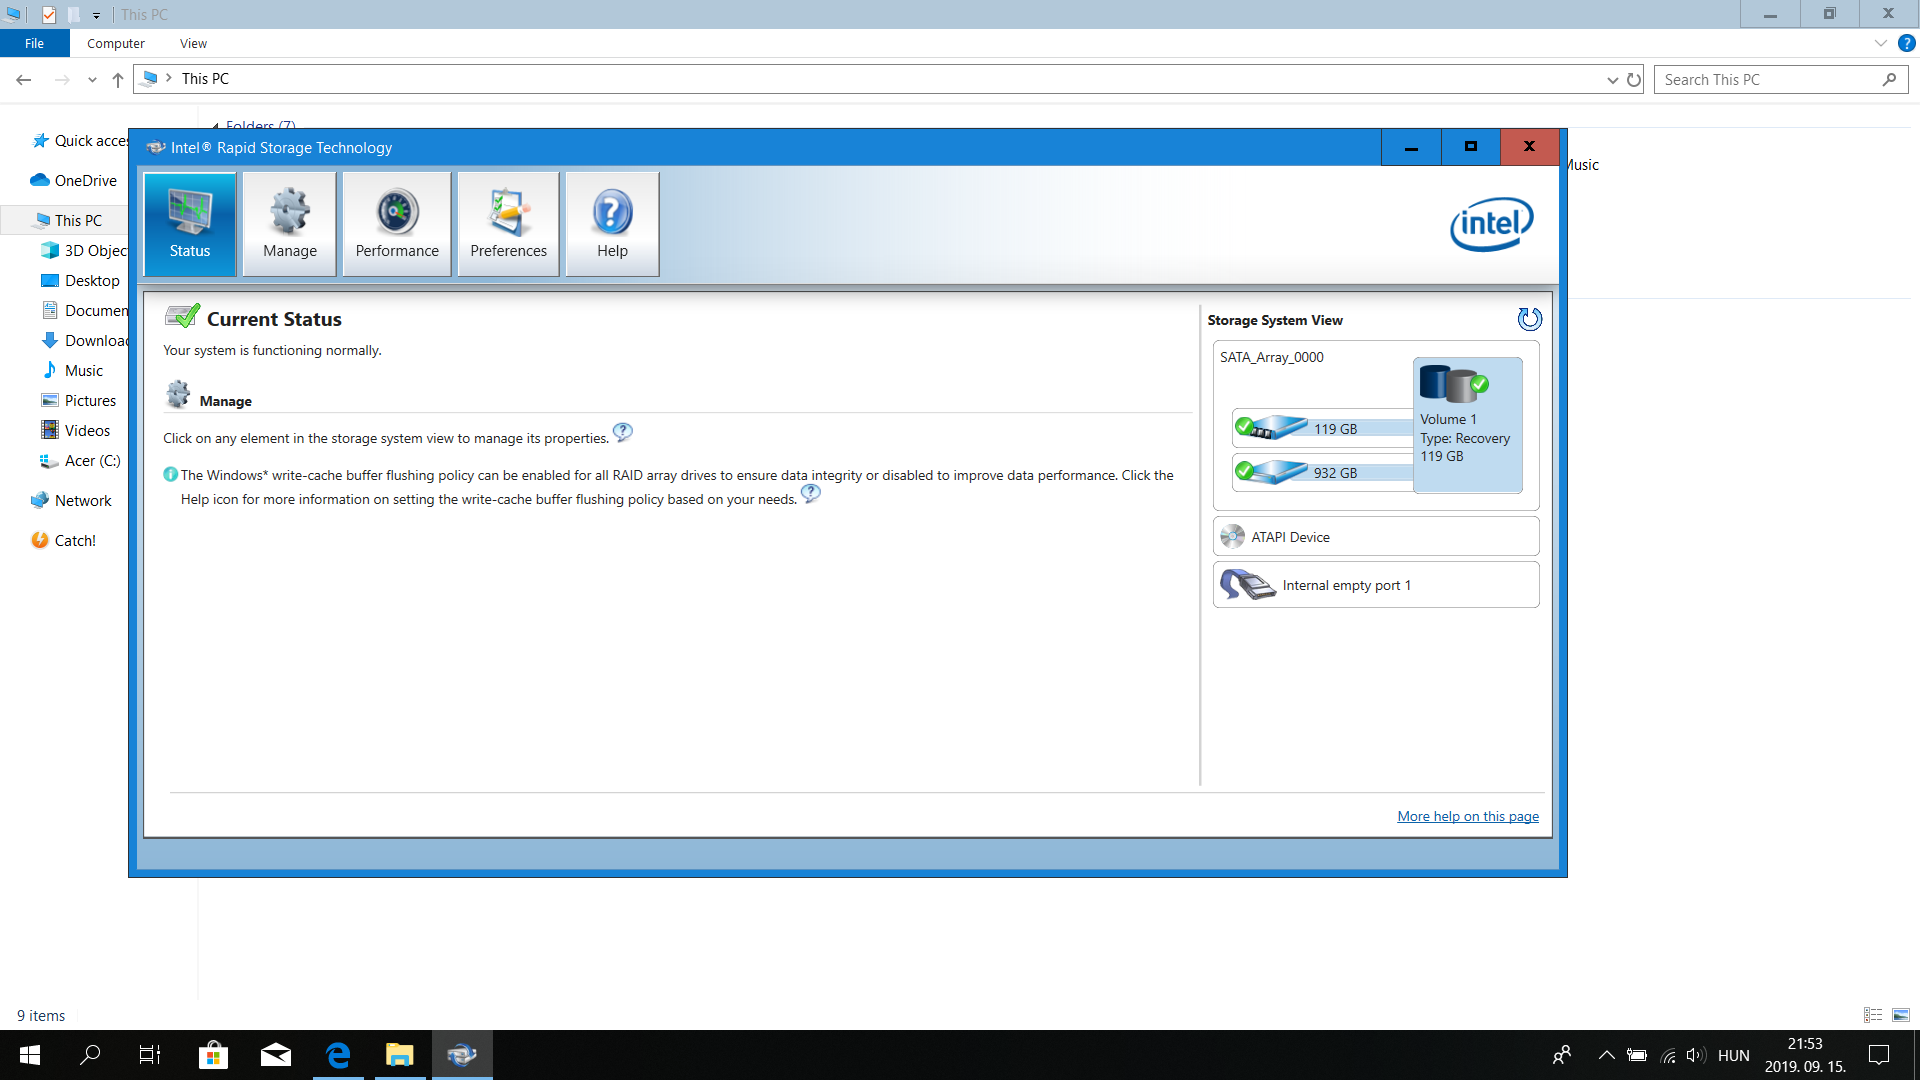Click help icon after storage system view text
Image resolution: width=1920 pixels, height=1080 pixels.
click(622, 432)
